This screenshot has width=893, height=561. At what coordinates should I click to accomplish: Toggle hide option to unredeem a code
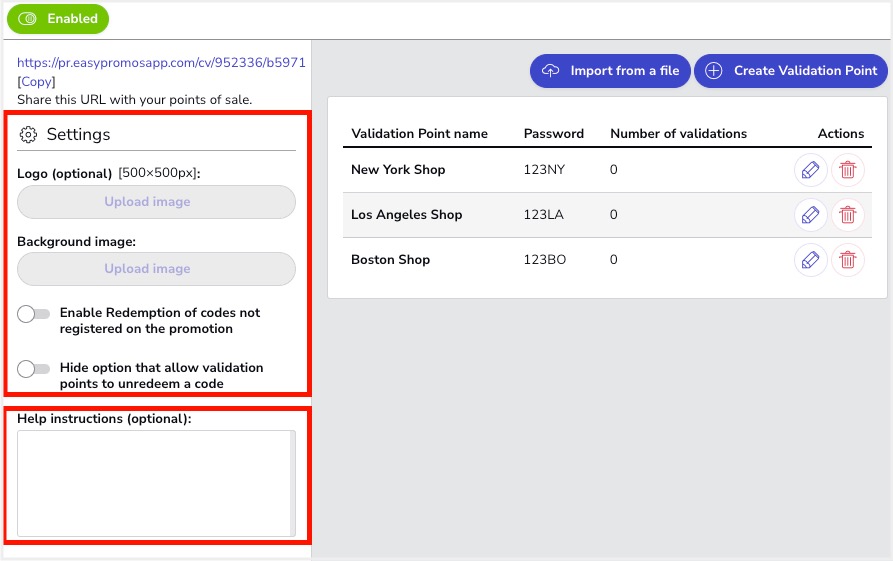pyautogui.click(x=34, y=368)
